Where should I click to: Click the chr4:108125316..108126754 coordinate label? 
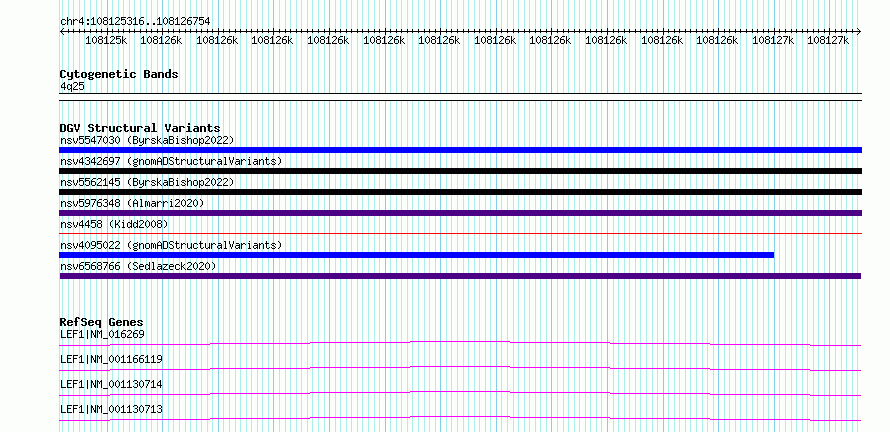(x=135, y=21)
